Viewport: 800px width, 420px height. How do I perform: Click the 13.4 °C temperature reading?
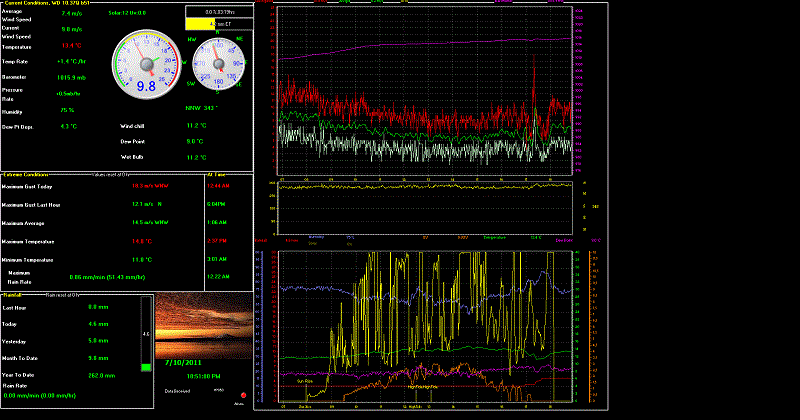click(x=71, y=46)
